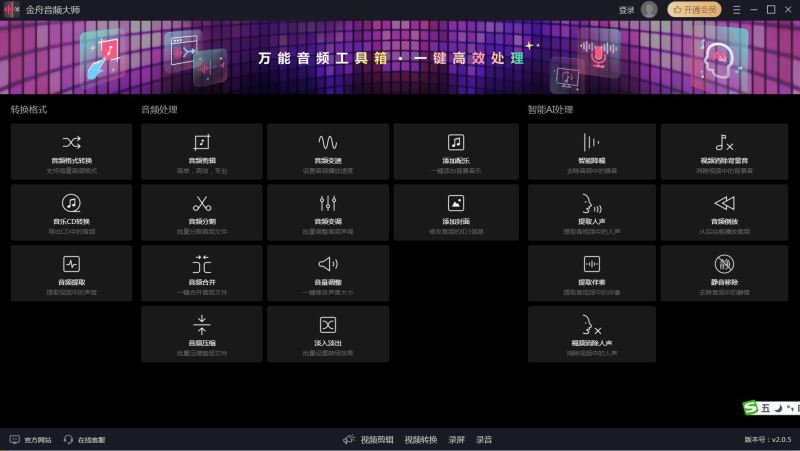This screenshot has width=800, height=451.
Task: Open the 音频倒放 reverse playback tool
Action: (724, 212)
